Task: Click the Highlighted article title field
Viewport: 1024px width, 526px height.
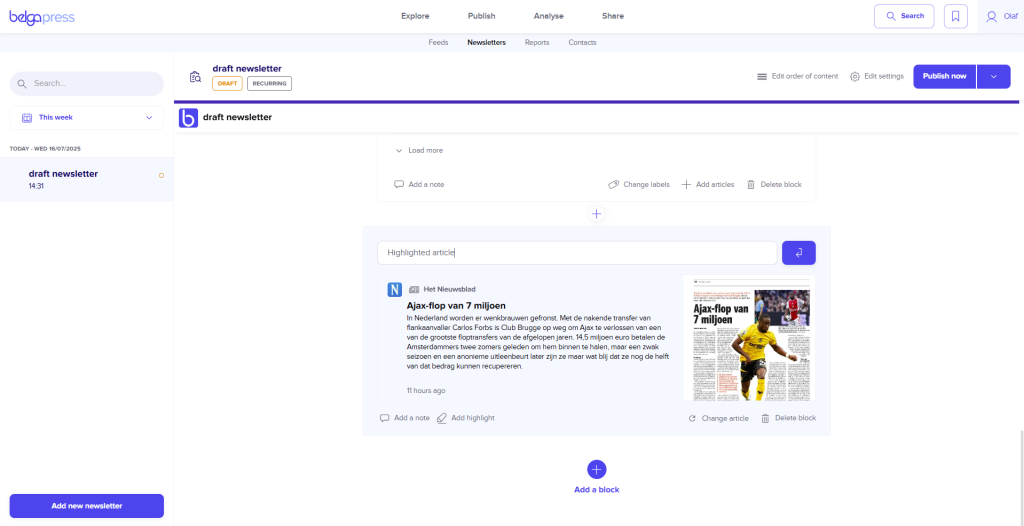Action: (576, 253)
